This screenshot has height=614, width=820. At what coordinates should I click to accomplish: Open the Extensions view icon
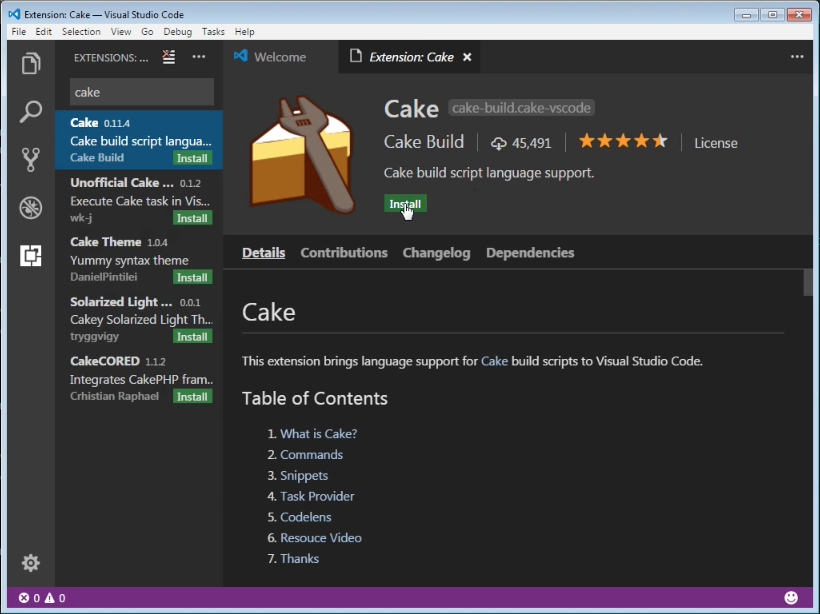coord(31,256)
